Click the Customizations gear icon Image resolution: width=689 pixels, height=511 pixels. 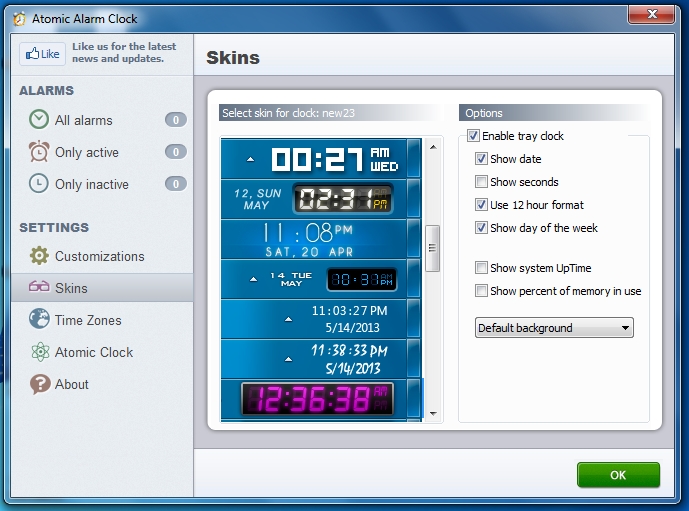39,256
